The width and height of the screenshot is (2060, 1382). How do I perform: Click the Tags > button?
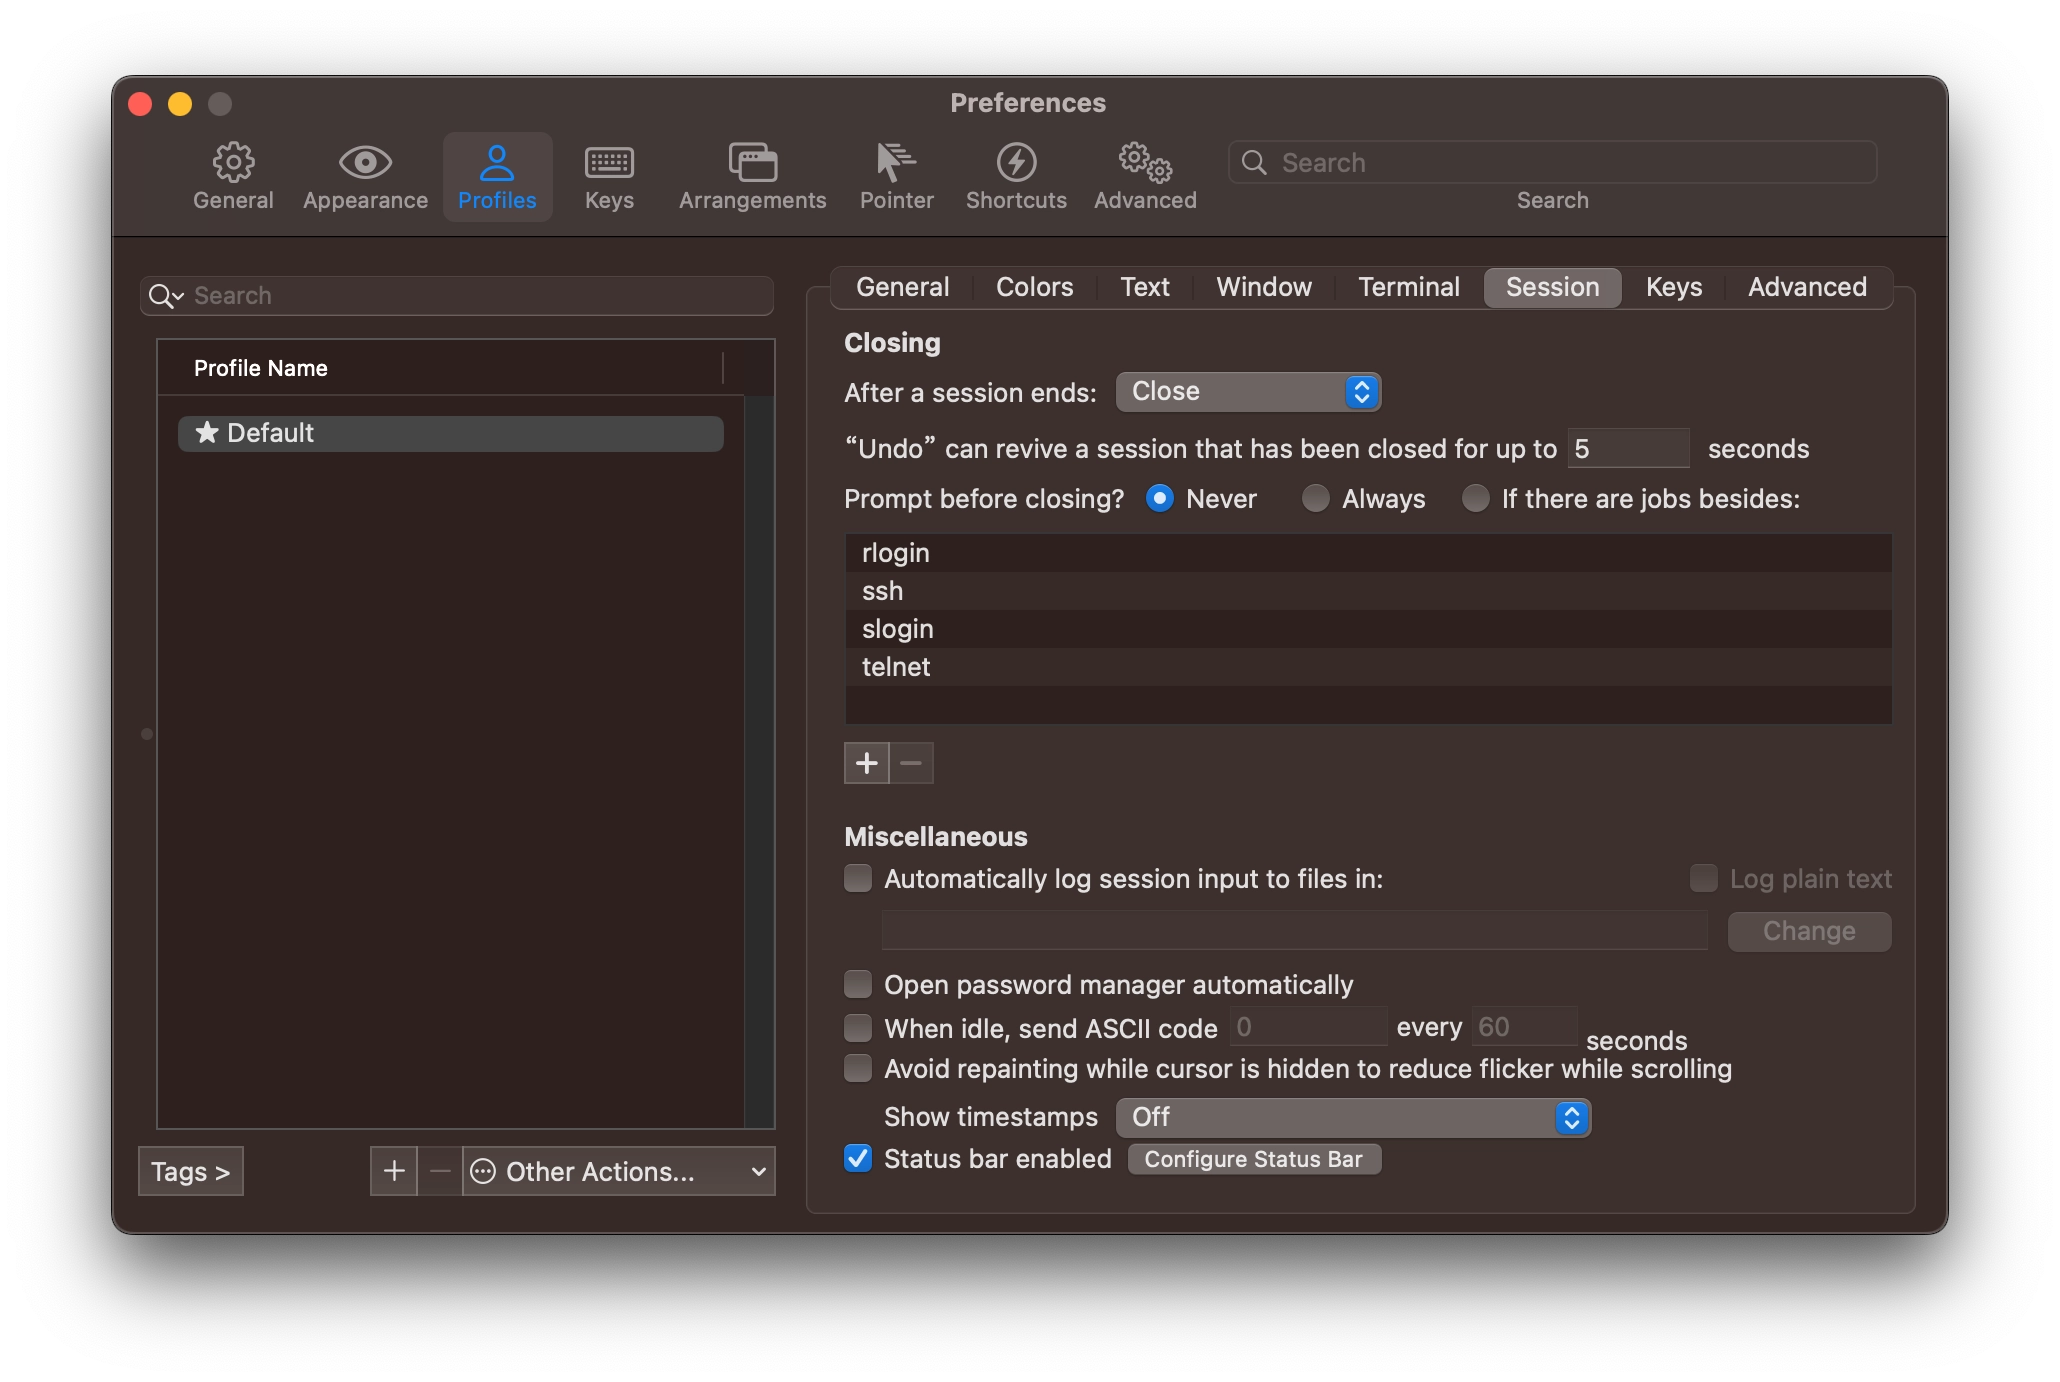191,1171
